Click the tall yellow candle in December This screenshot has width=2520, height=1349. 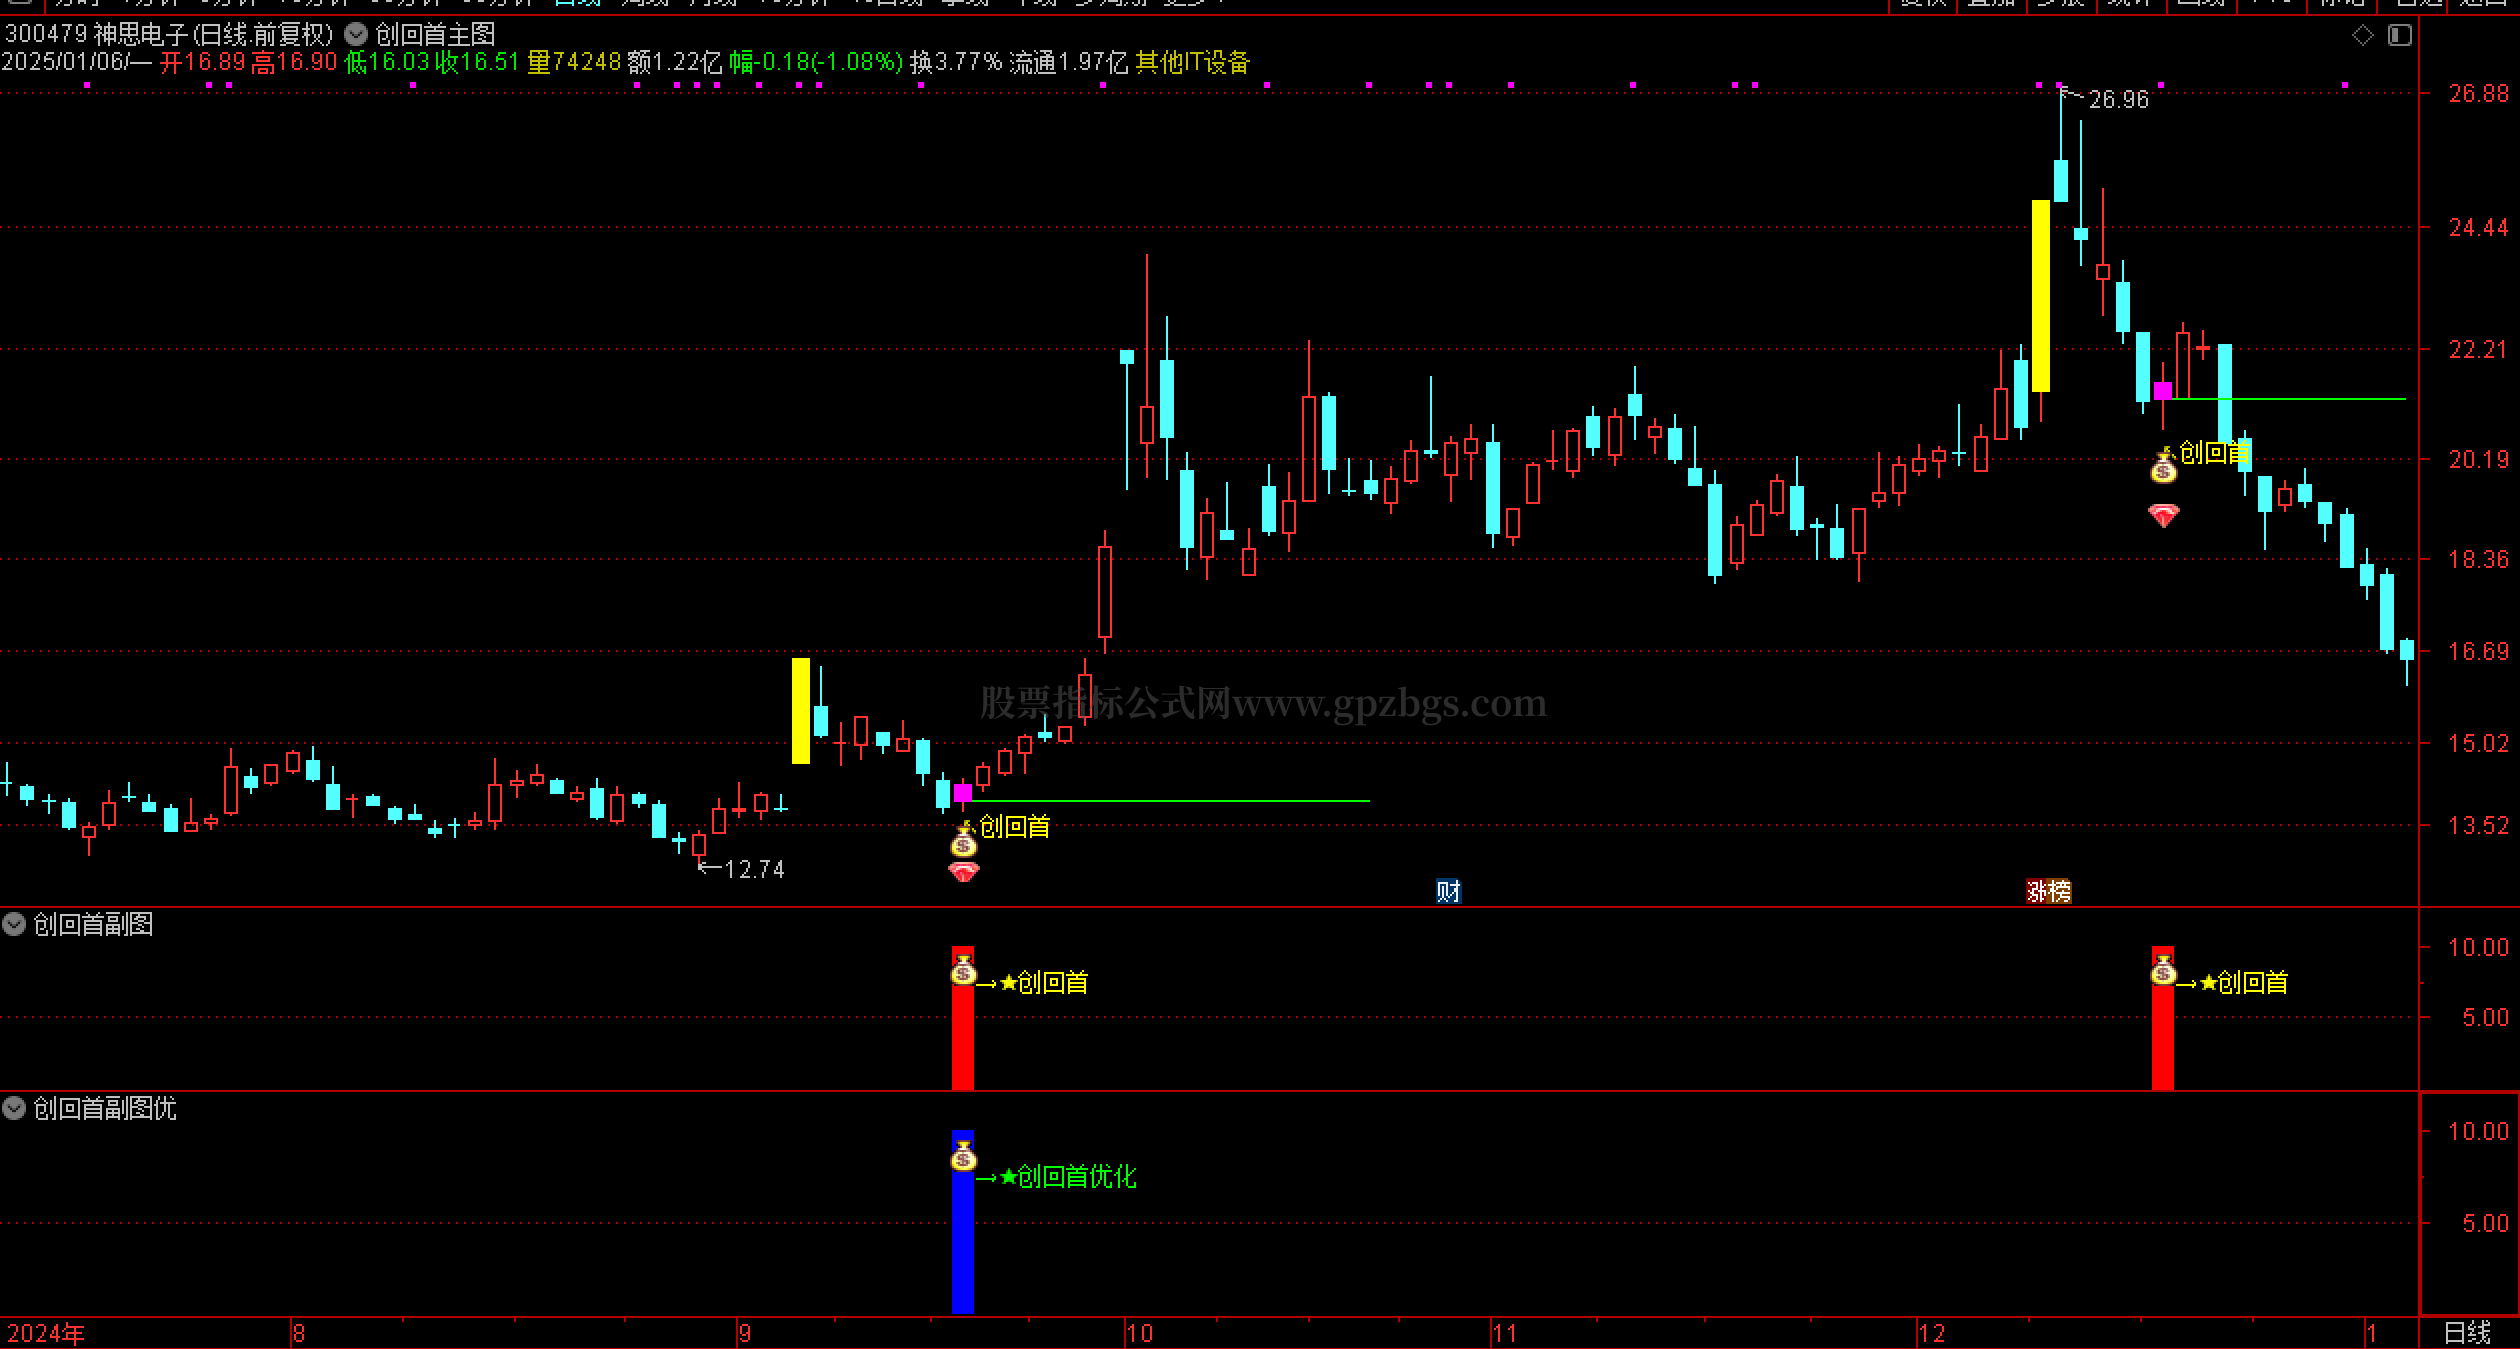[x=2041, y=296]
